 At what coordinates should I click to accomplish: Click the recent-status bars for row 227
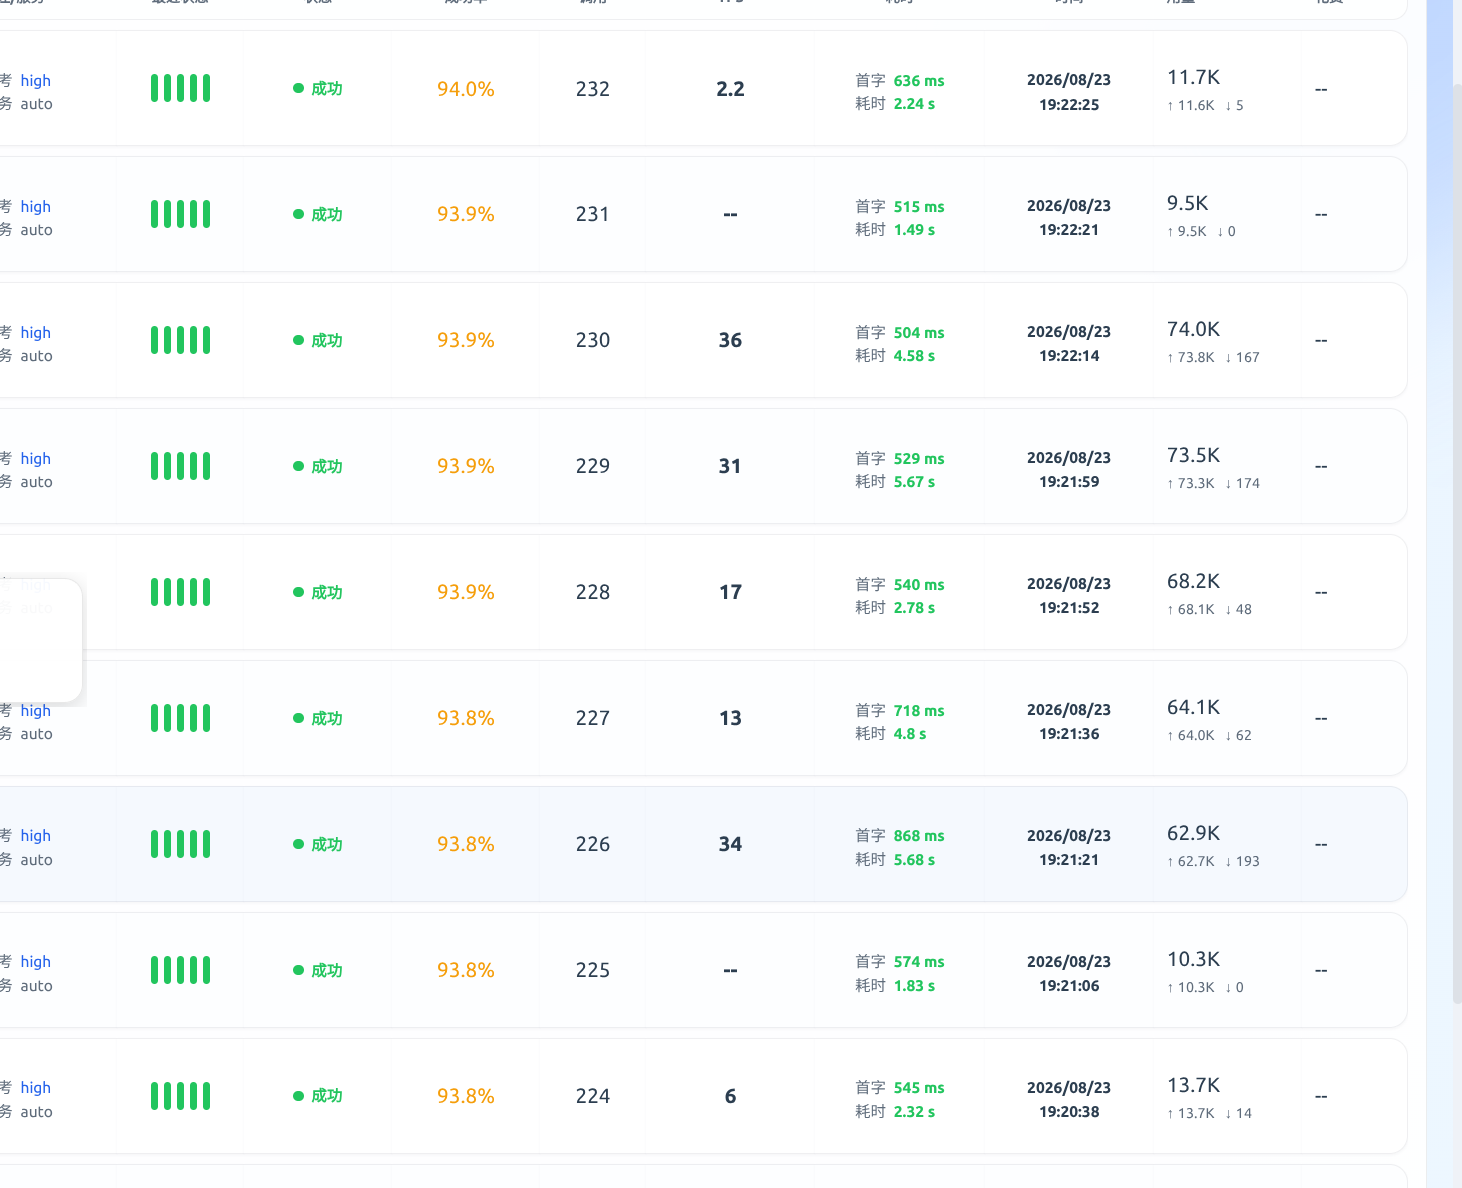[x=180, y=718]
